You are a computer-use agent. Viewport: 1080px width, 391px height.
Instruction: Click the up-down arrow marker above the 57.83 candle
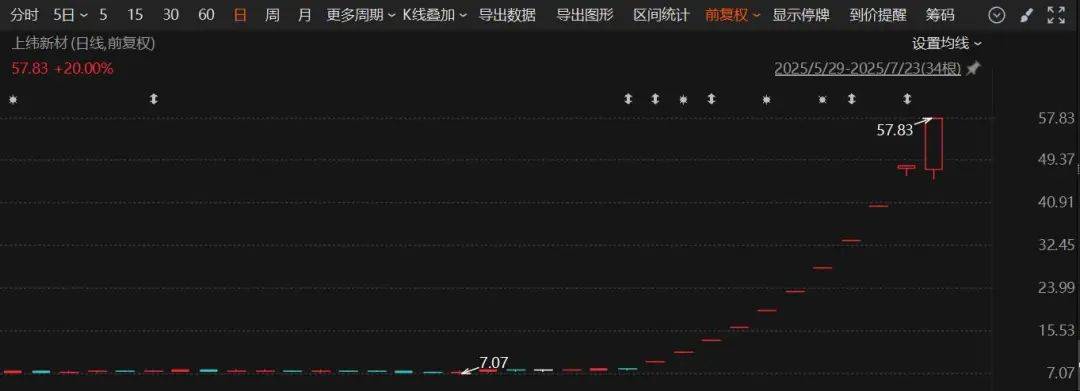point(907,99)
